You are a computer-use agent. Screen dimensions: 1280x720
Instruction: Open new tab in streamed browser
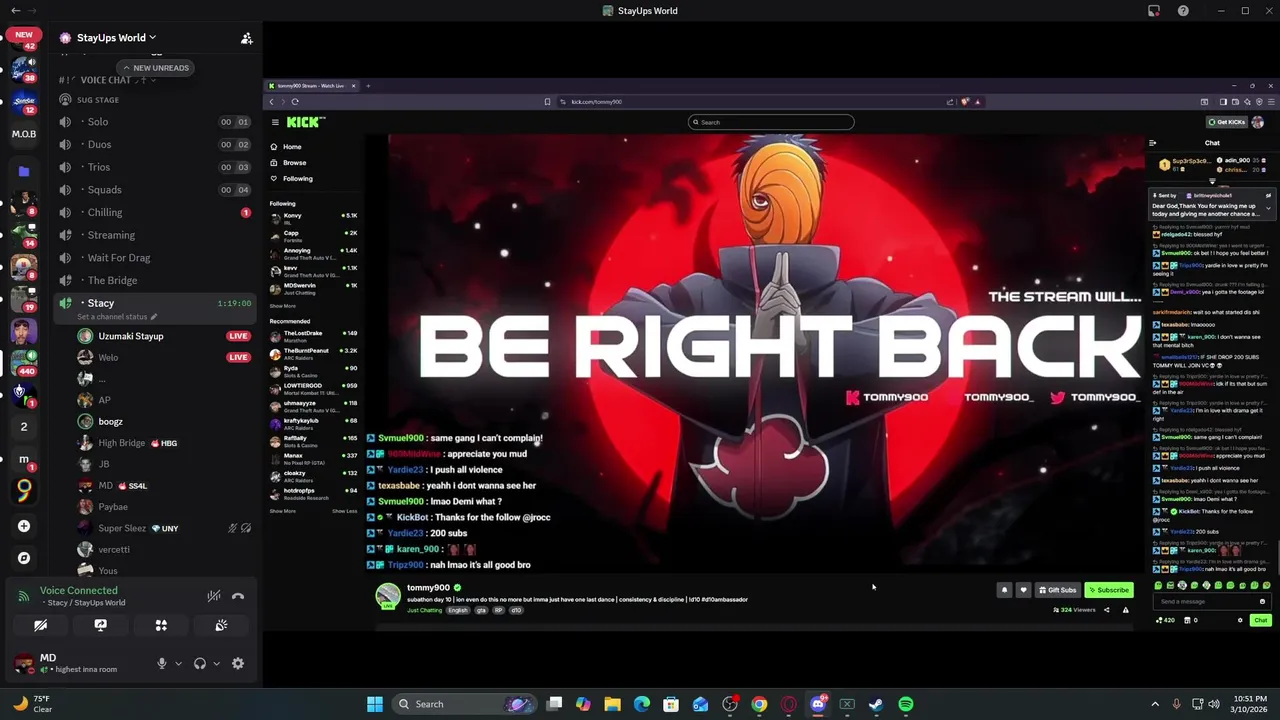367,86
